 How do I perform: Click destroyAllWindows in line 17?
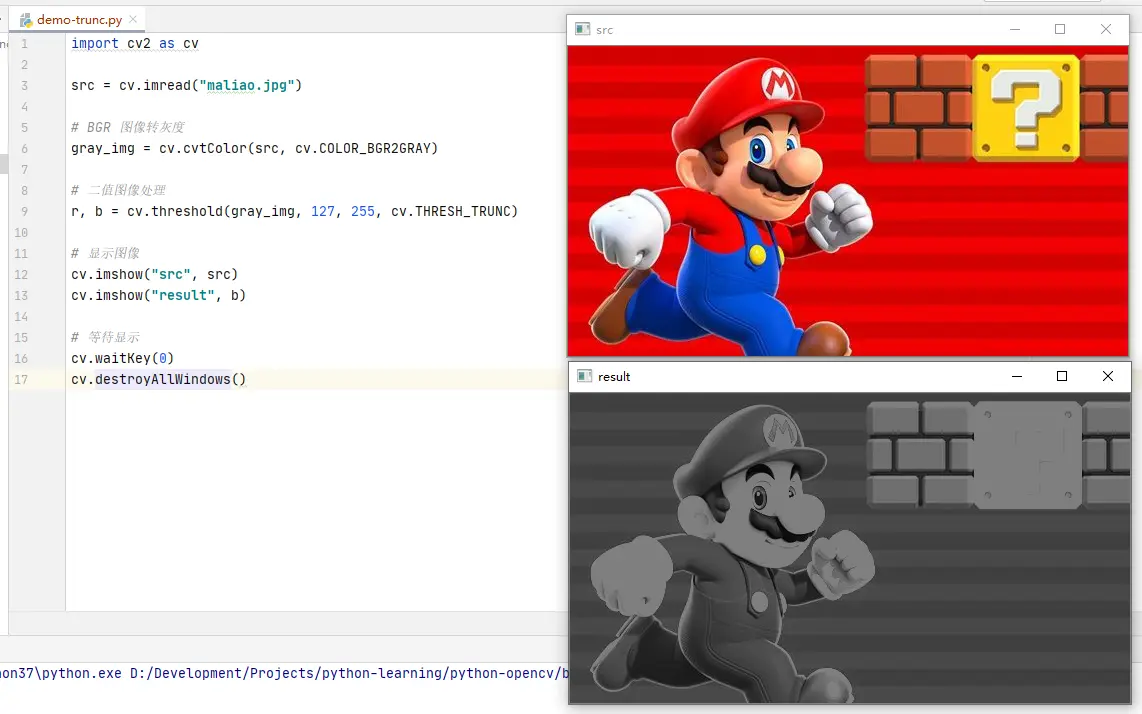coord(162,380)
